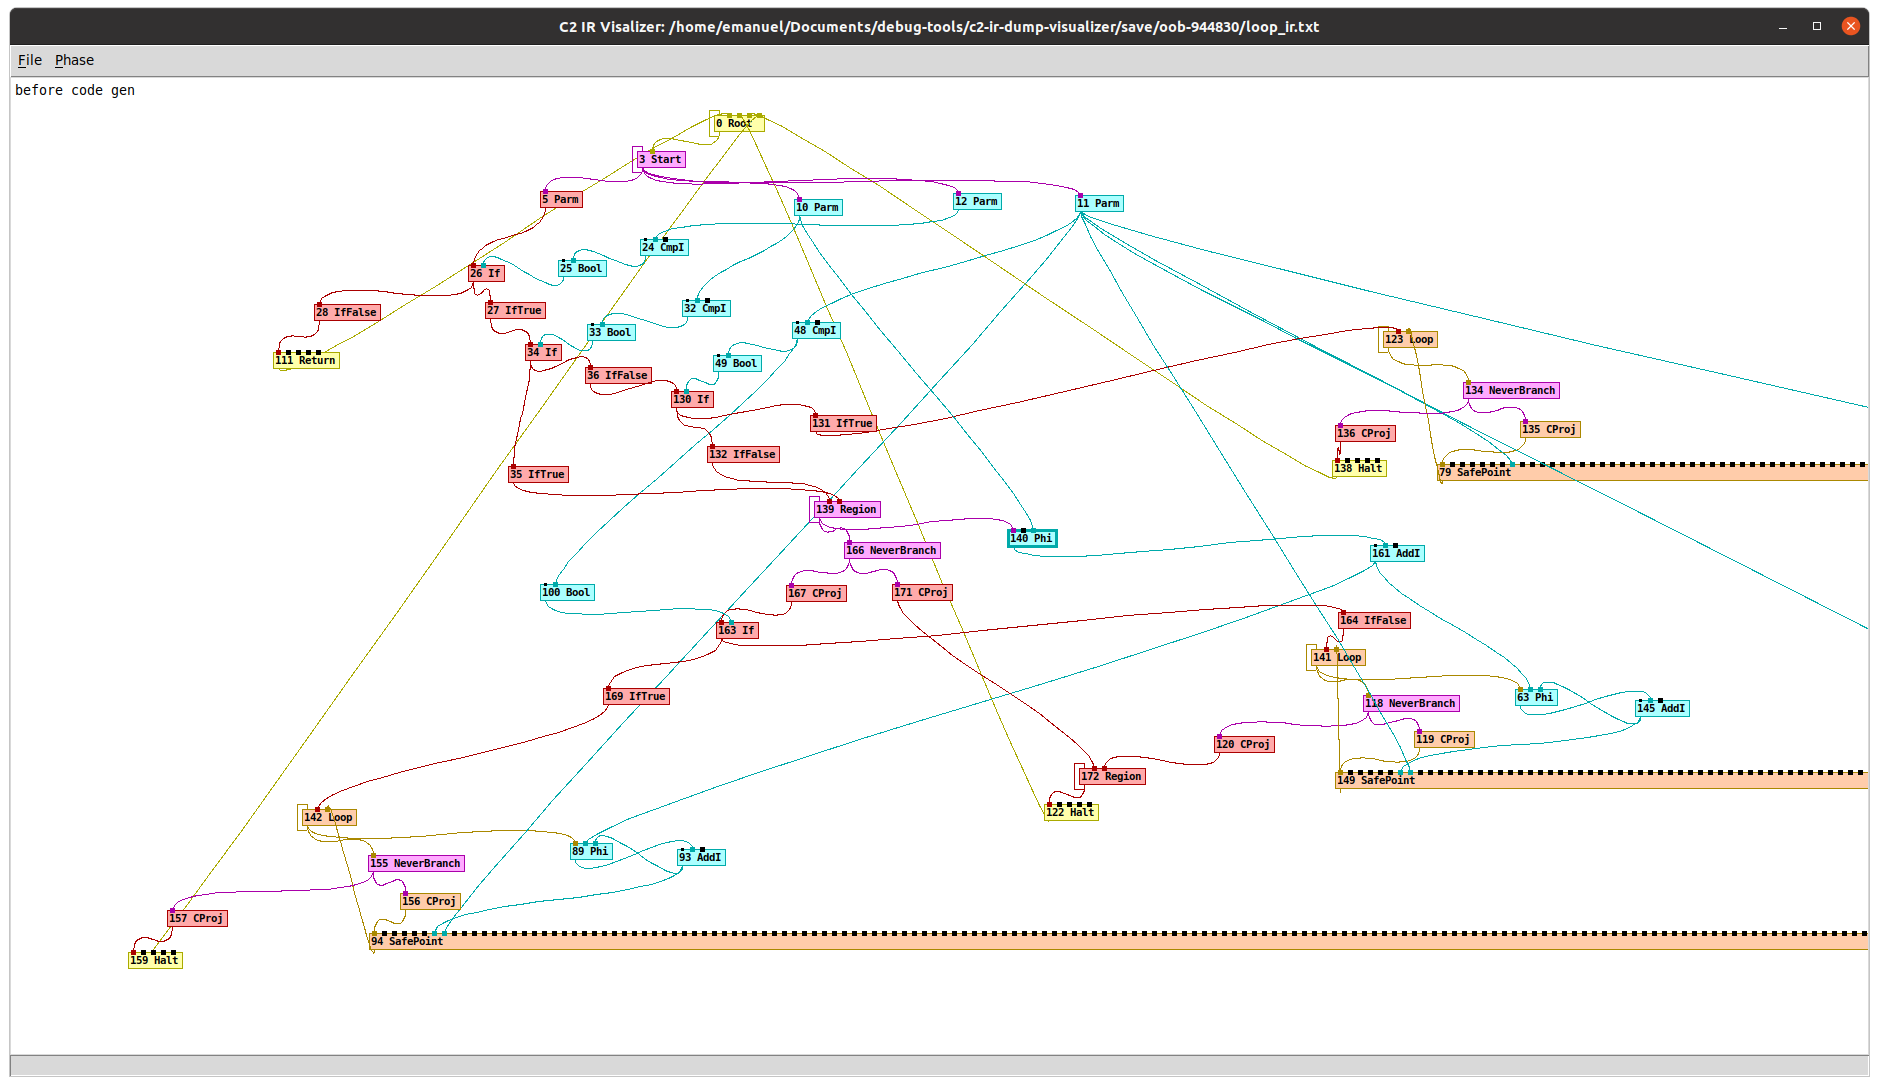Select the 0 Root node
Viewport: 1879px width, 1086px height.
click(739, 124)
